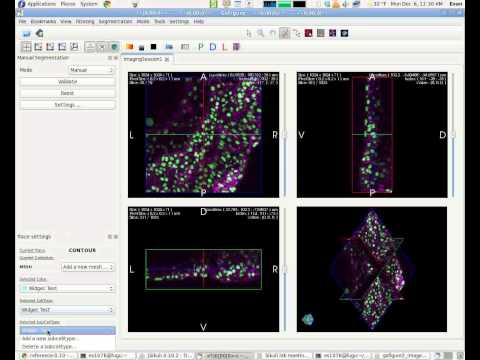The image size is (480, 360).
Task: Select the fourth view layout icon
Action: [62, 47]
